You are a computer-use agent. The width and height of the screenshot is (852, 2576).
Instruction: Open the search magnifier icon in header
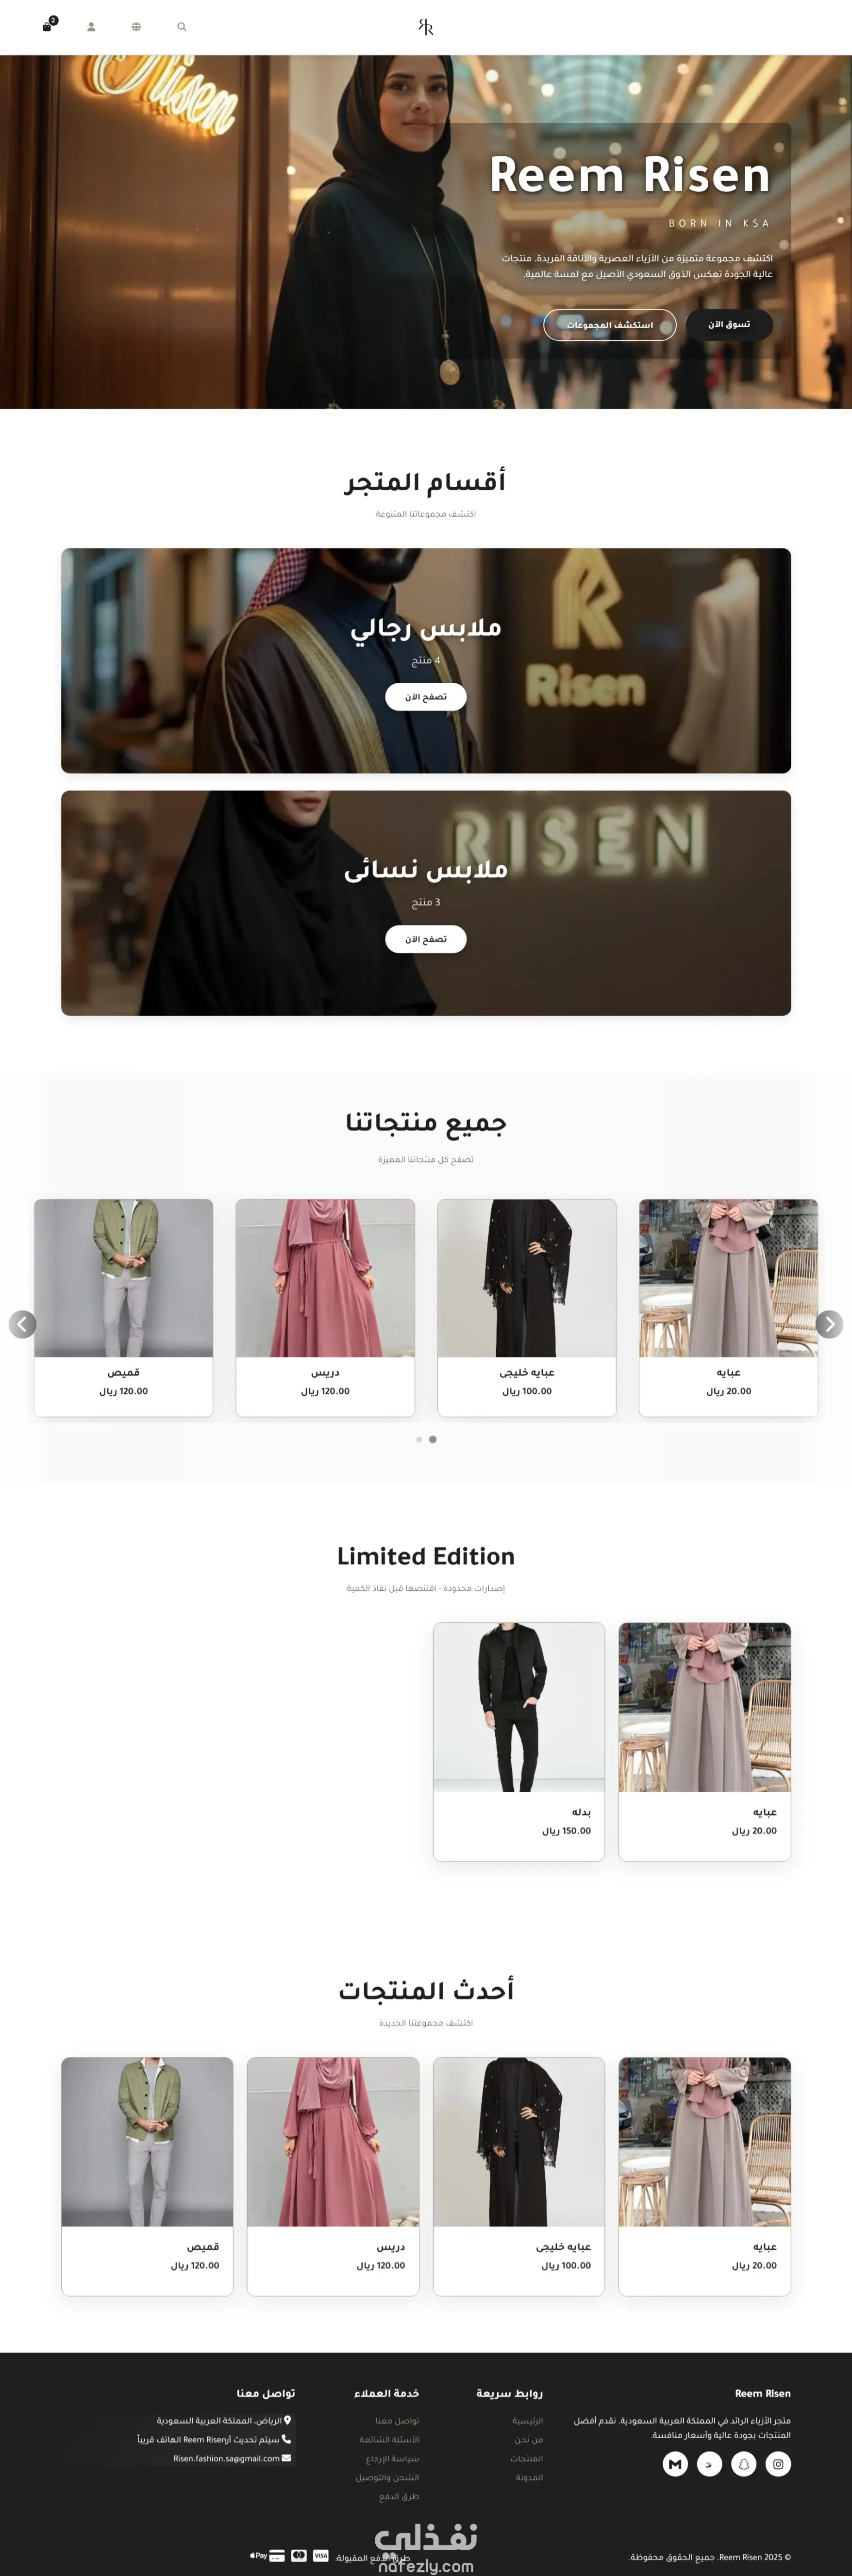point(182,27)
